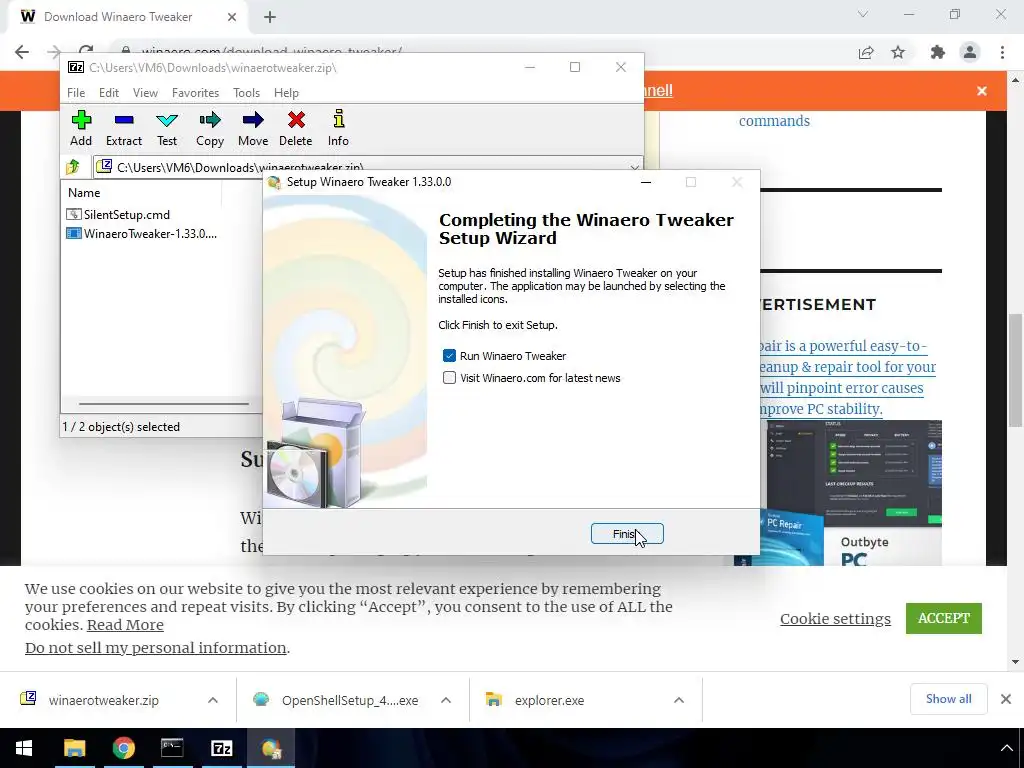Close the Download Winaero Tweaker tab

click(x=232, y=17)
